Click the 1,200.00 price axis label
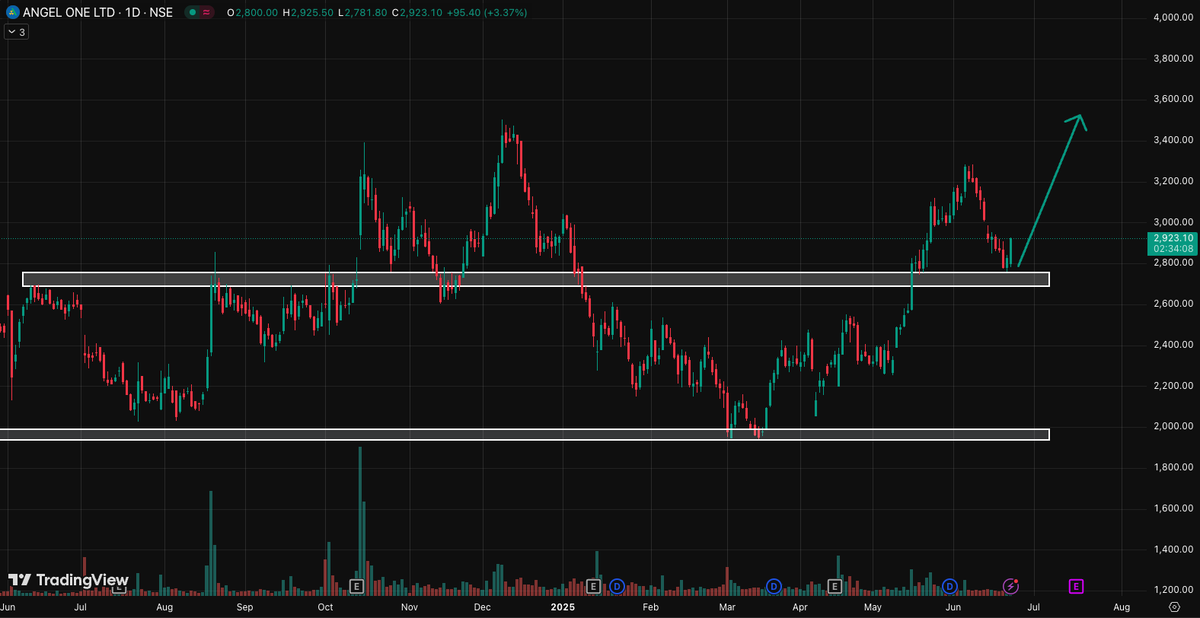 [1171, 590]
